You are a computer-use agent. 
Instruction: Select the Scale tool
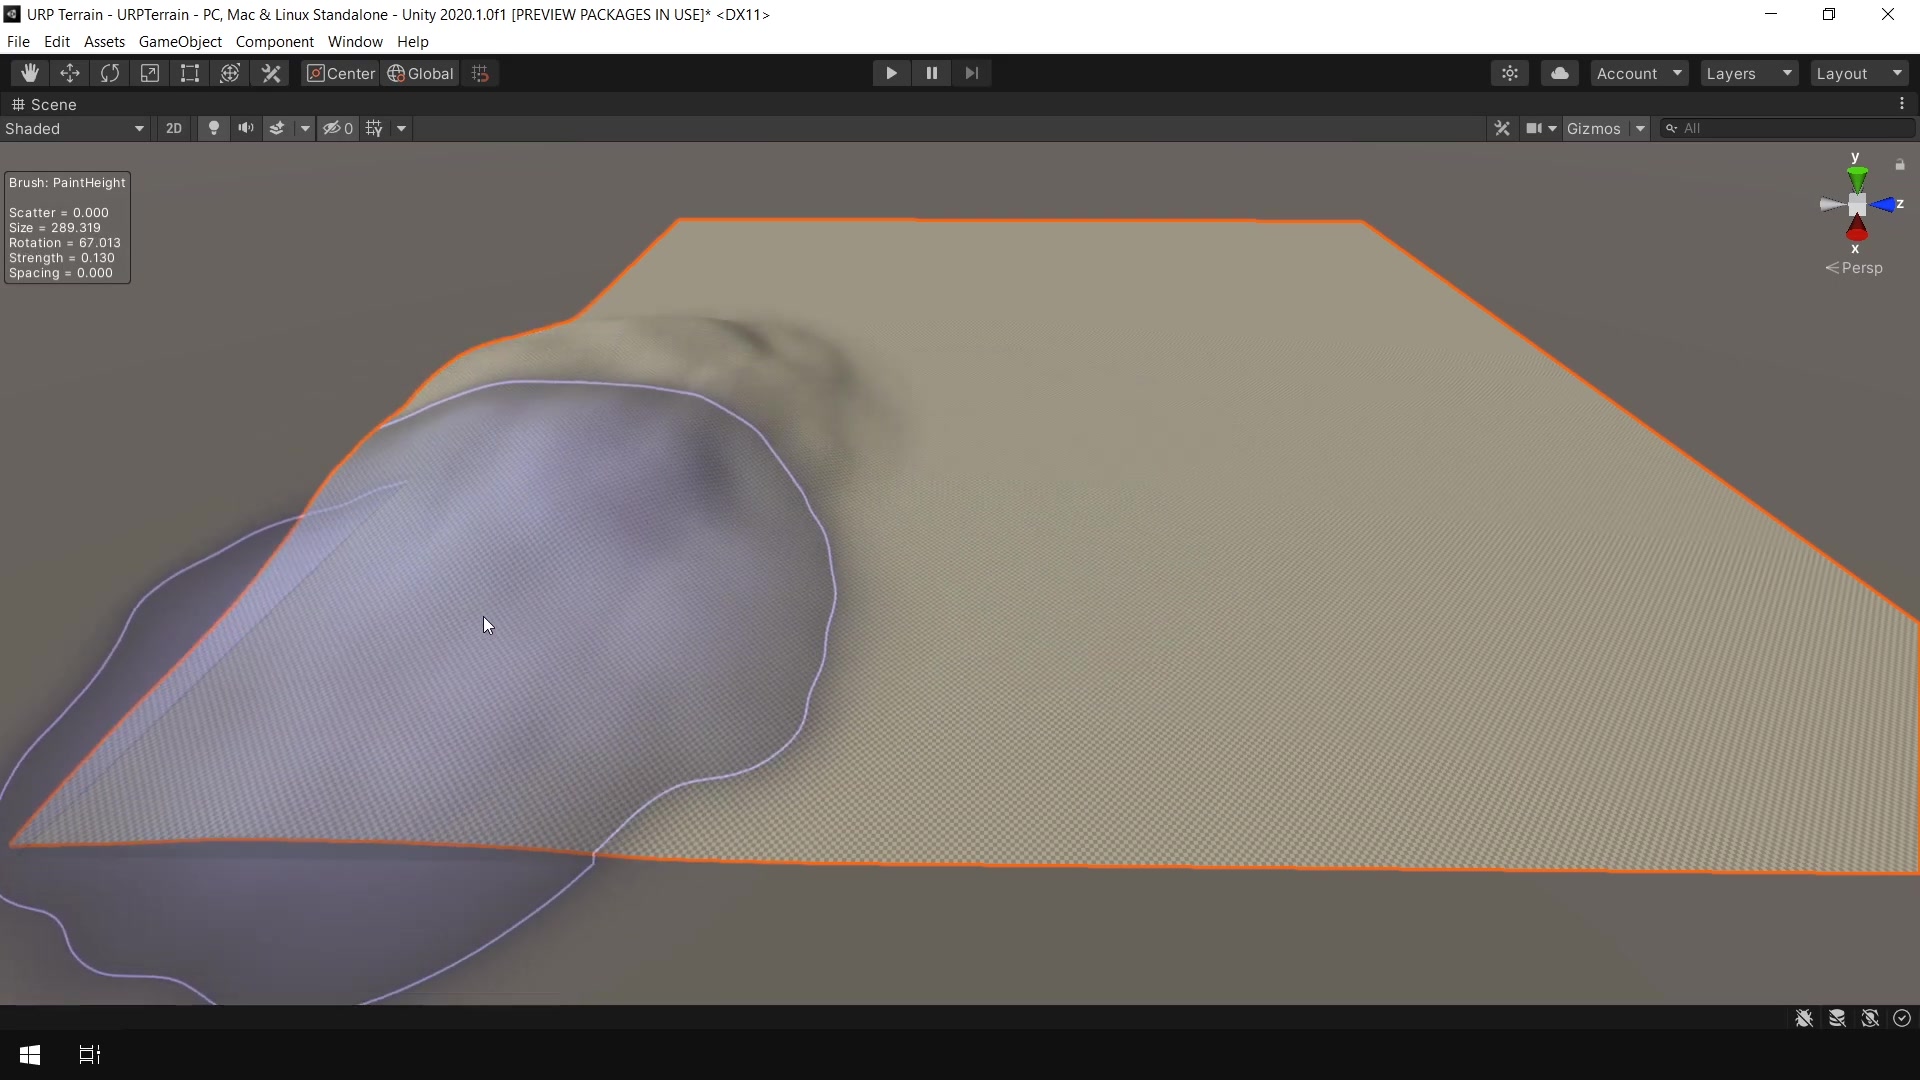[150, 73]
